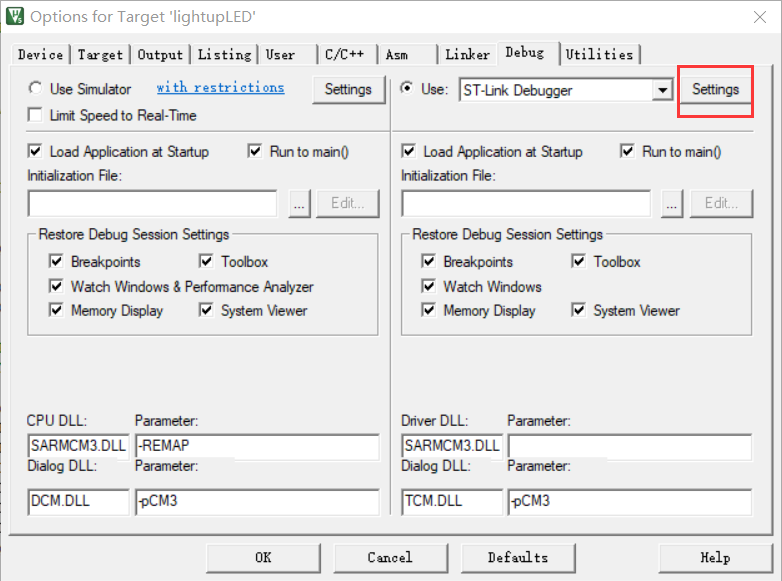Toggle ST-Link Toolbox checkbox

(579, 261)
